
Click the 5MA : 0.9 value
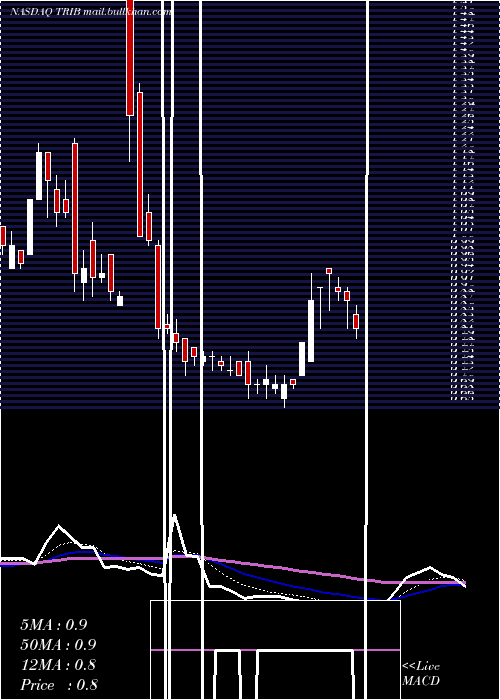coord(54,625)
